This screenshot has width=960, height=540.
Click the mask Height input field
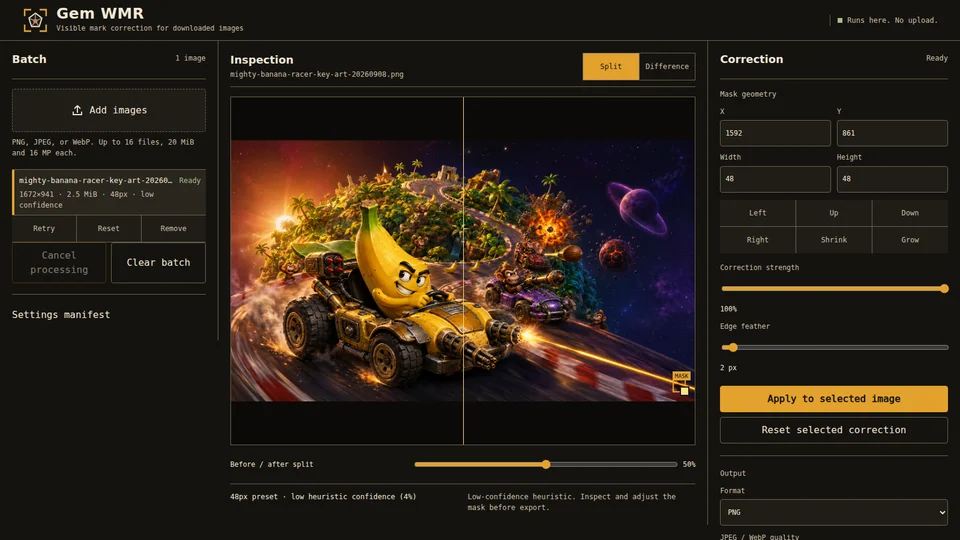[x=892, y=179]
